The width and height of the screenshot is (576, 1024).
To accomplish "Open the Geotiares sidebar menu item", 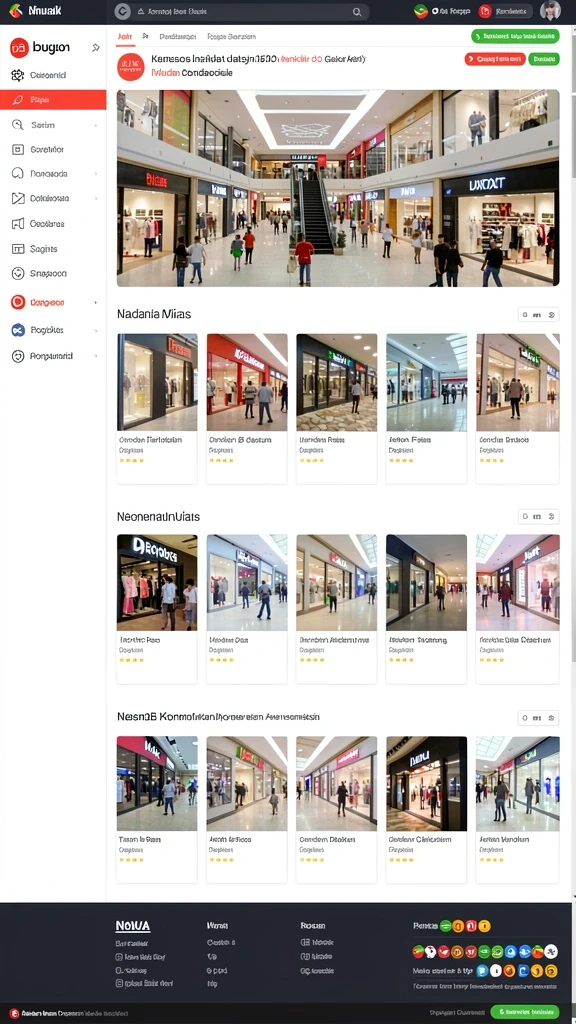I will [53, 223].
